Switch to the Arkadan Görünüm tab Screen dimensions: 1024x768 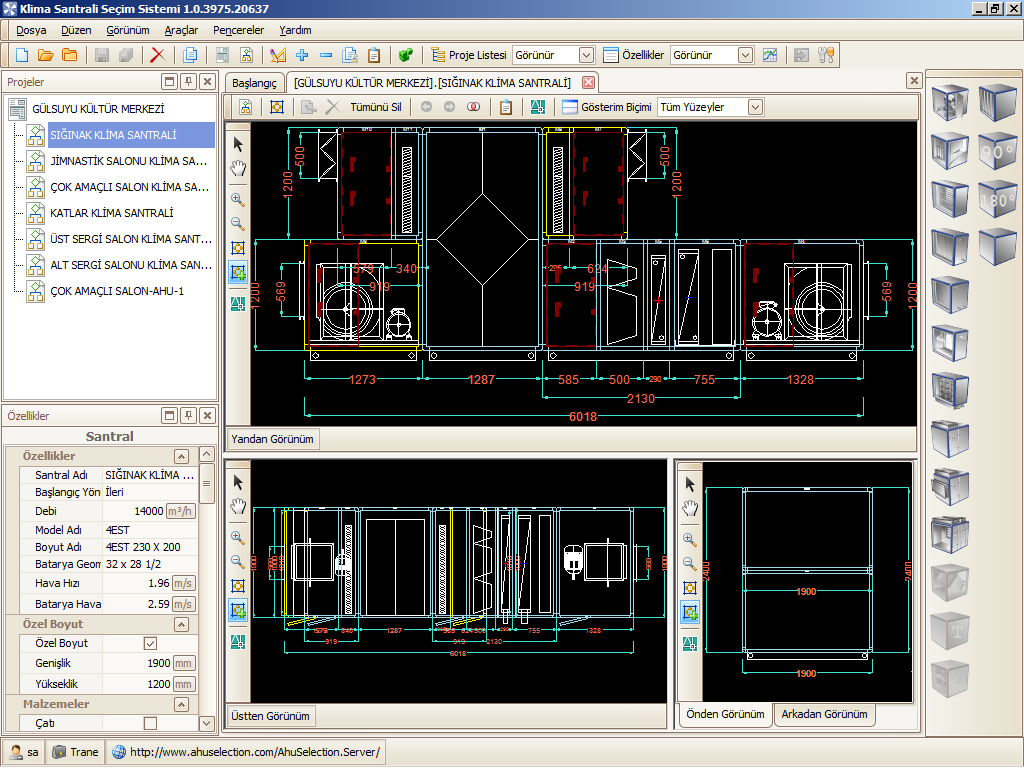(824, 714)
